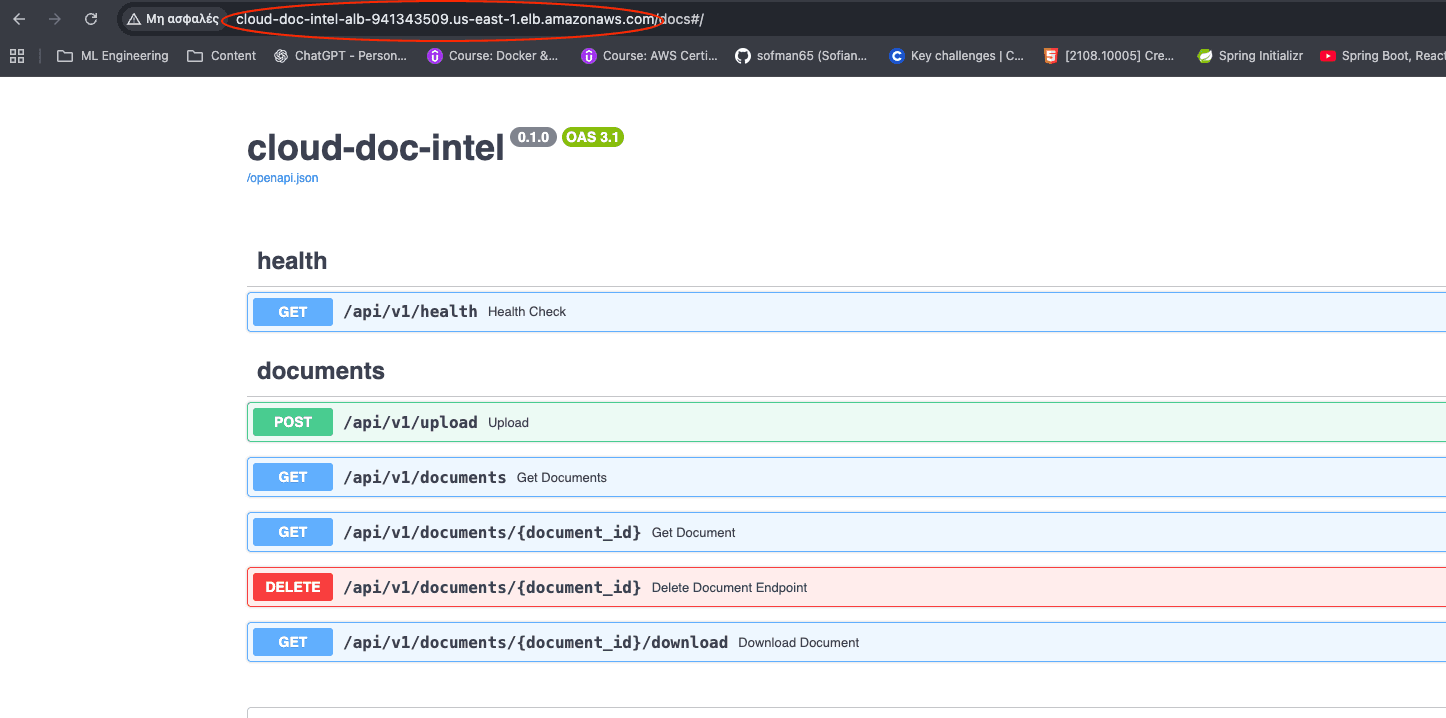The height and width of the screenshot is (718, 1446).
Task: Open the Course: Docker bookmark
Action: point(492,56)
